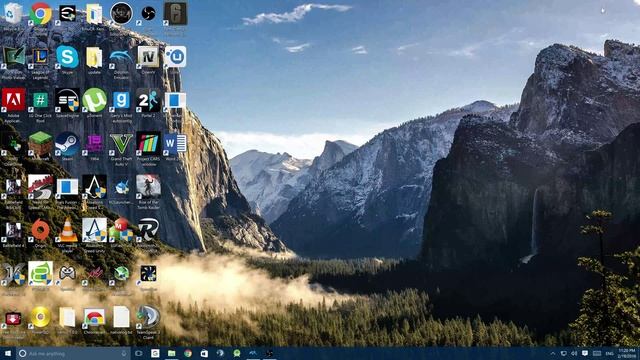The height and width of the screenshot is (360, 640).
Task: Launch the VLC media player shortcut
Action: (67, 230)
